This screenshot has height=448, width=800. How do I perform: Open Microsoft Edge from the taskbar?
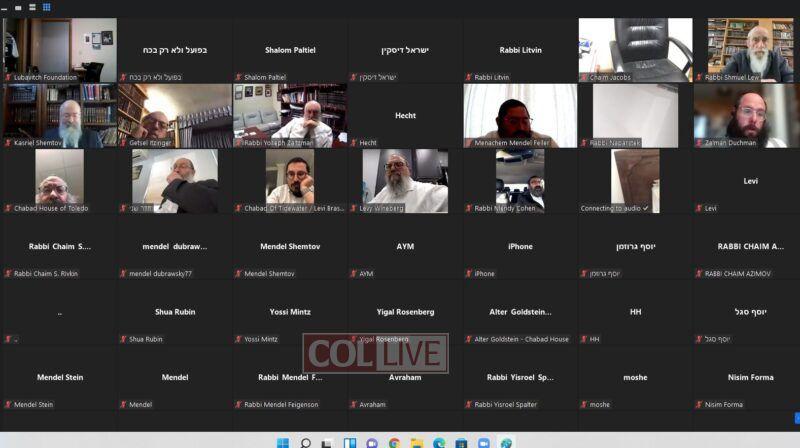438,442
